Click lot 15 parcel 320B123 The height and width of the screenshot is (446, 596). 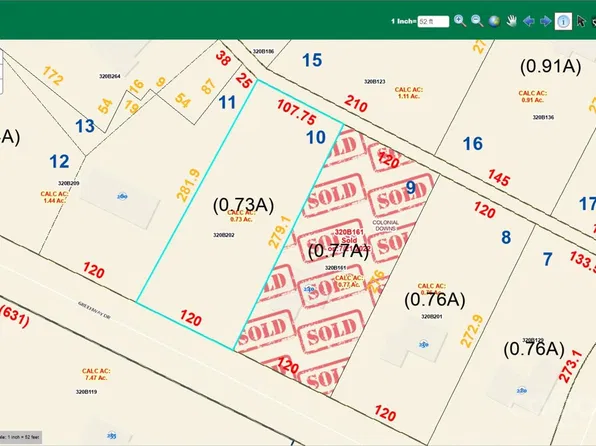pos(374,81)
